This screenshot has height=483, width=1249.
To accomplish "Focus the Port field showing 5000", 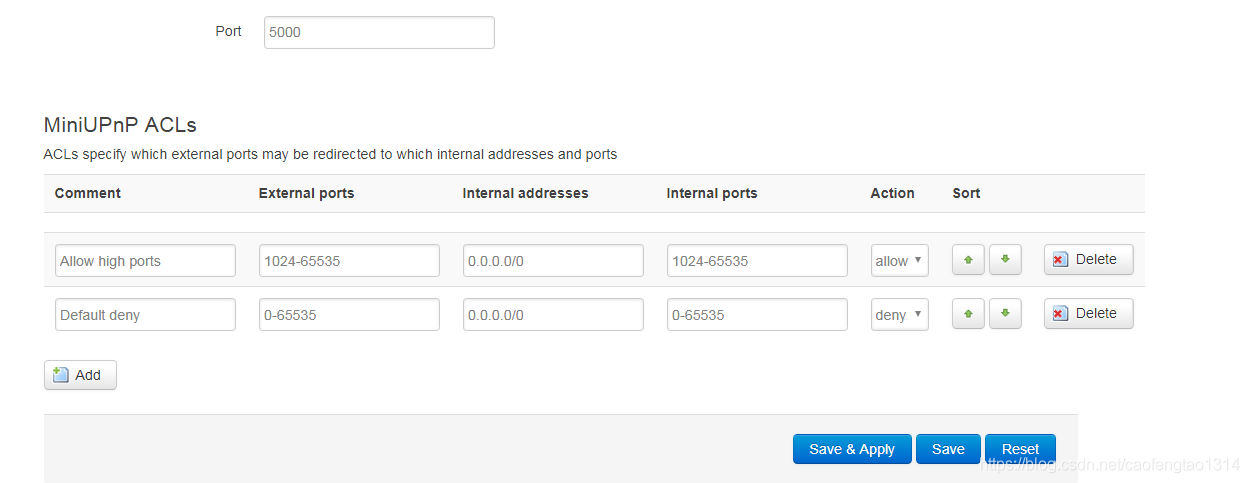I will [x=379, y=32].
